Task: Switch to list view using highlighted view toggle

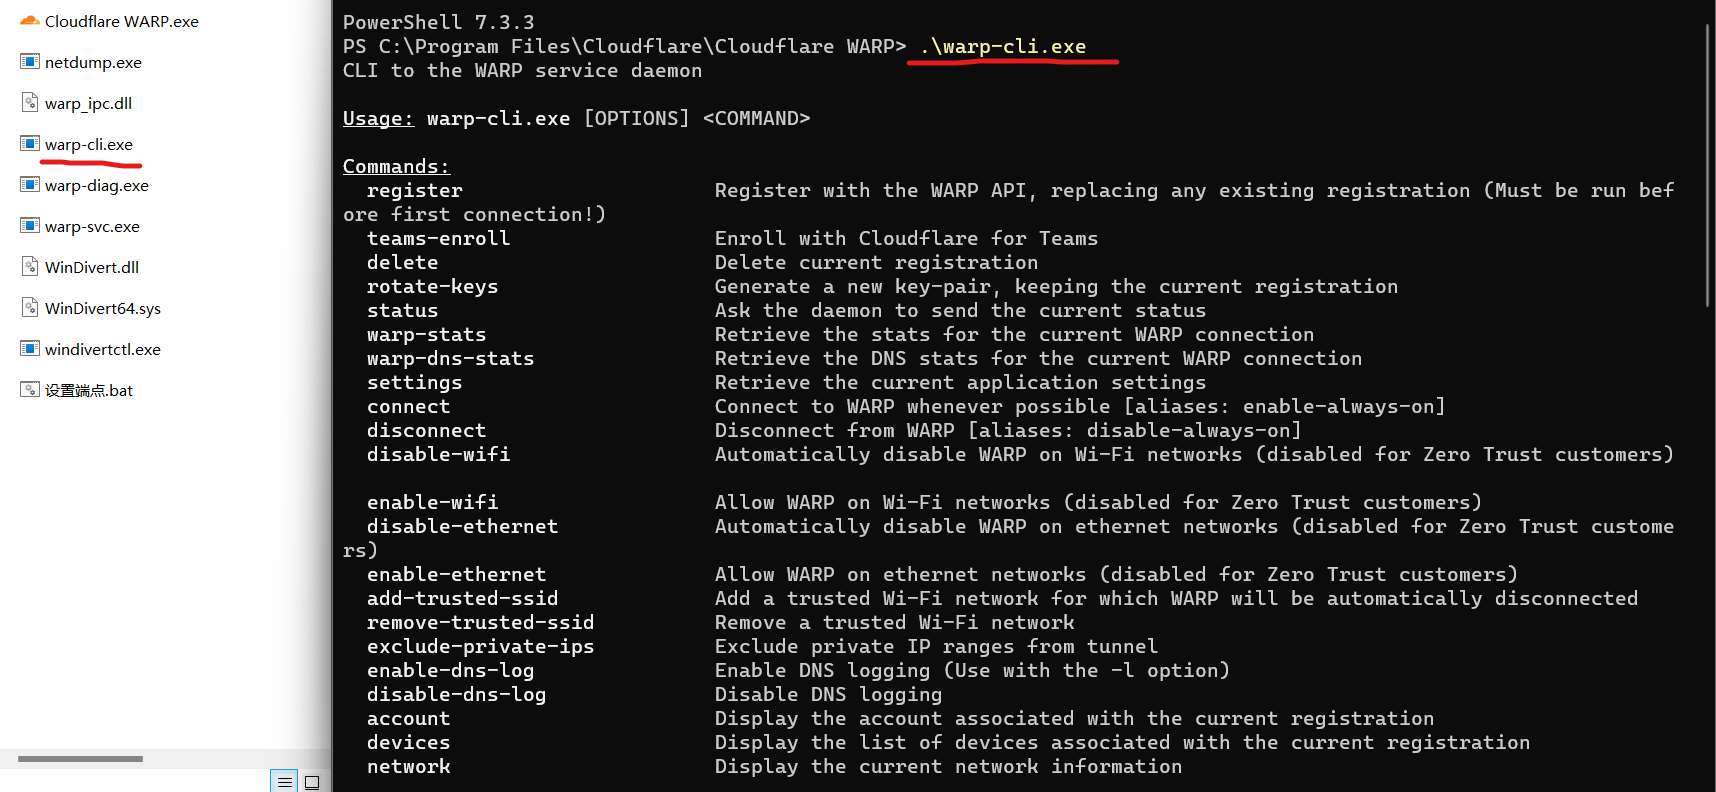Action: click(284, 781)
